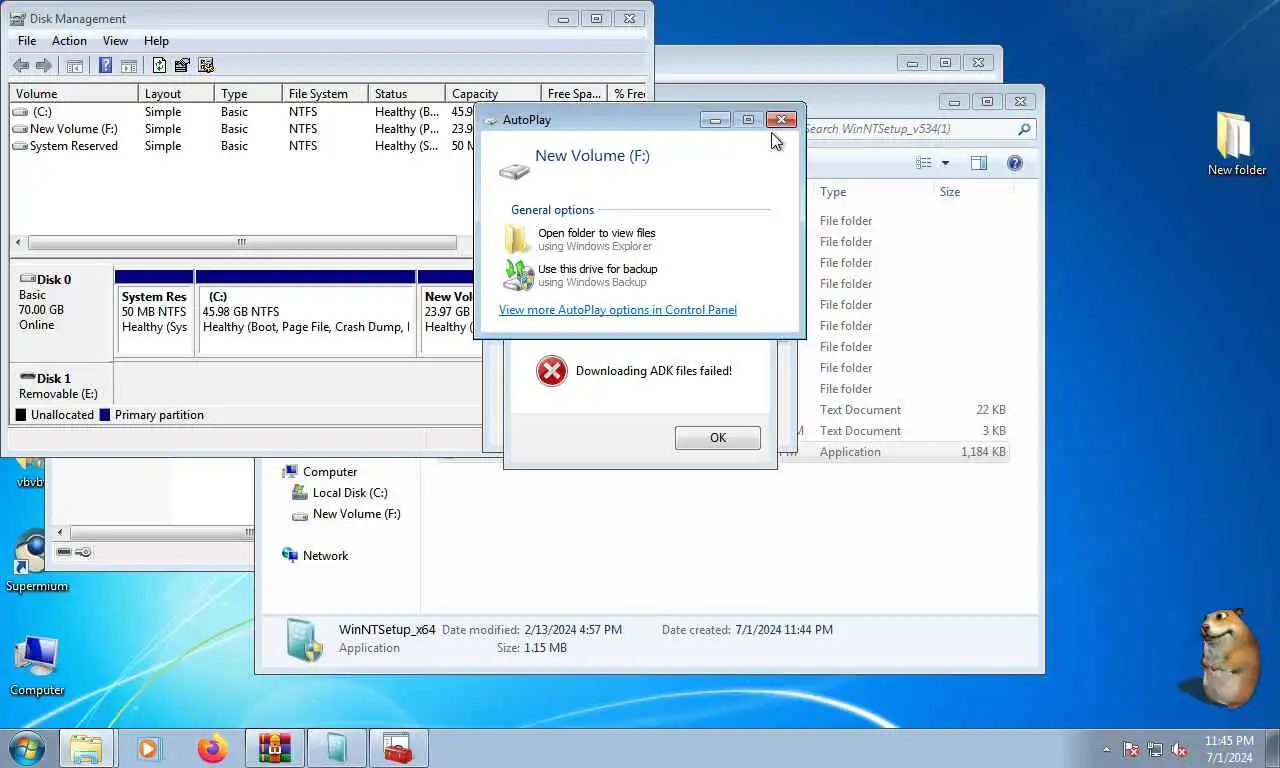This screenshot has width=1280, height=768.
Task: Sort by File System column header
Action: click(x=325, y=93)
